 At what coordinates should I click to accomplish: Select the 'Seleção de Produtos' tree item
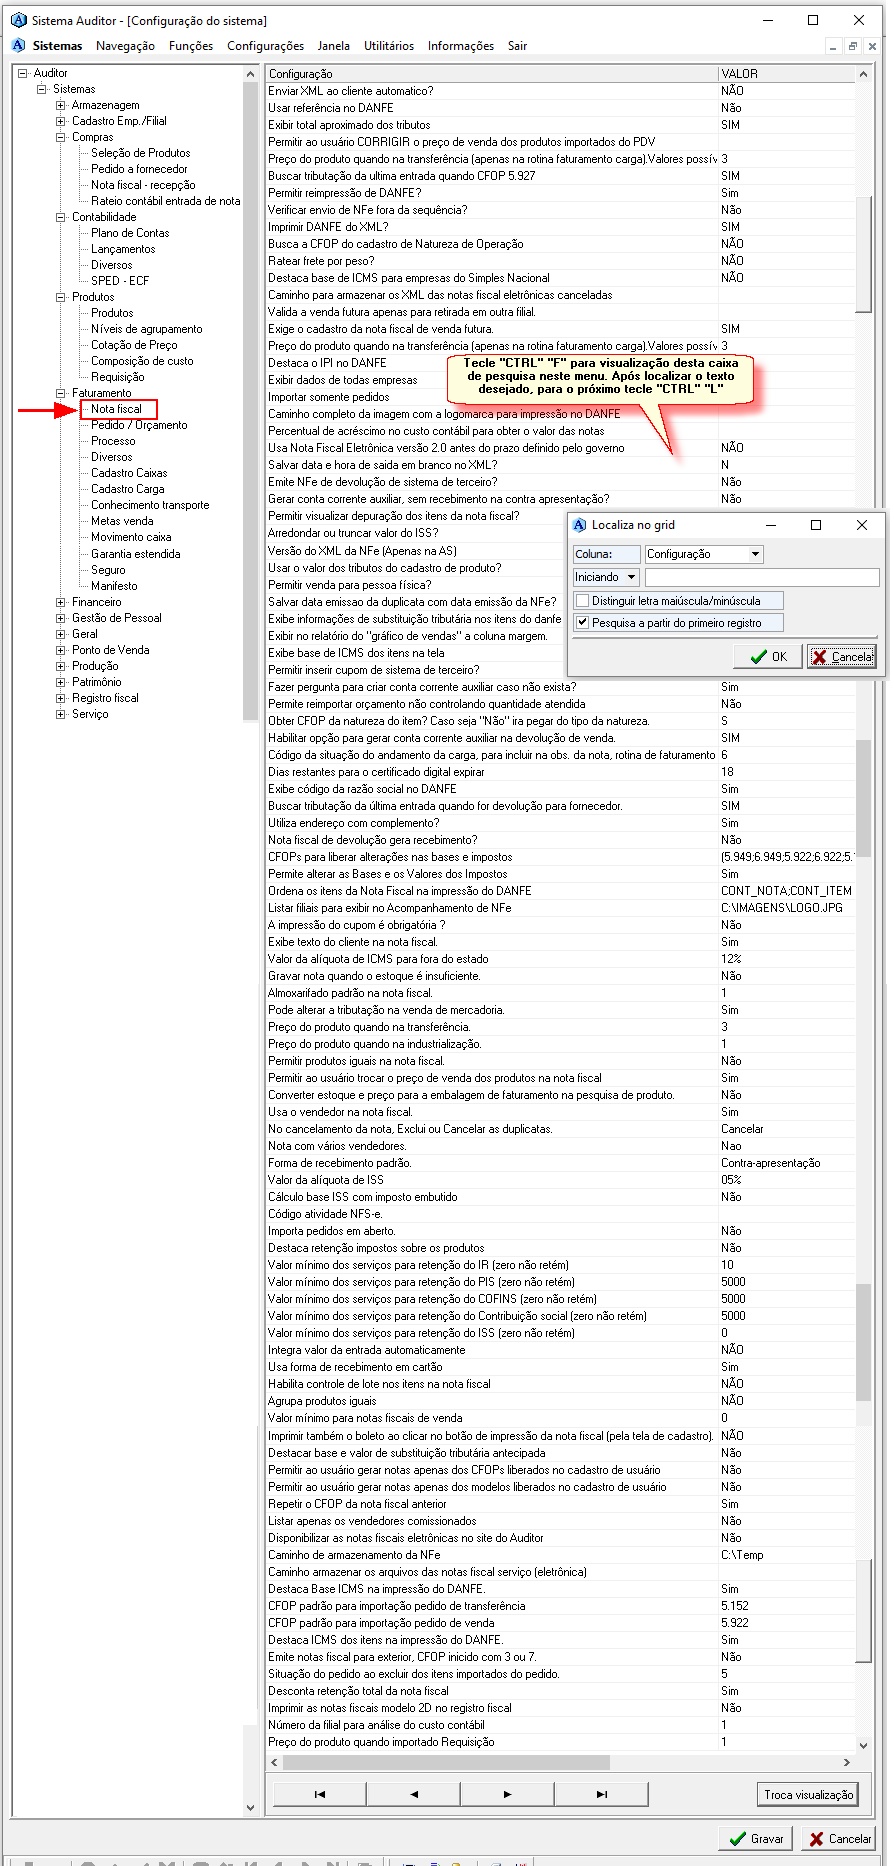[140, 153]
